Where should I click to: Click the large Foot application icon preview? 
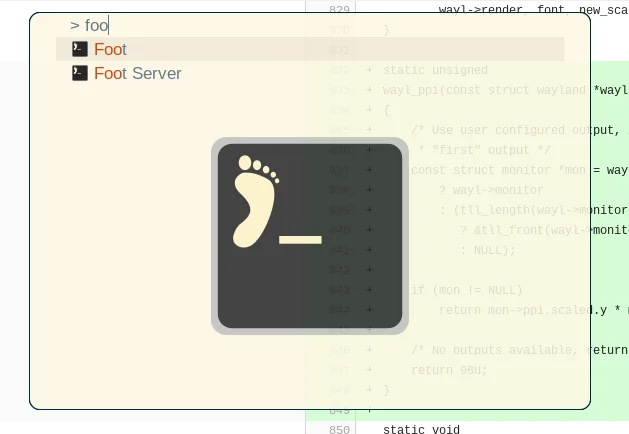(x=310, y=236)
